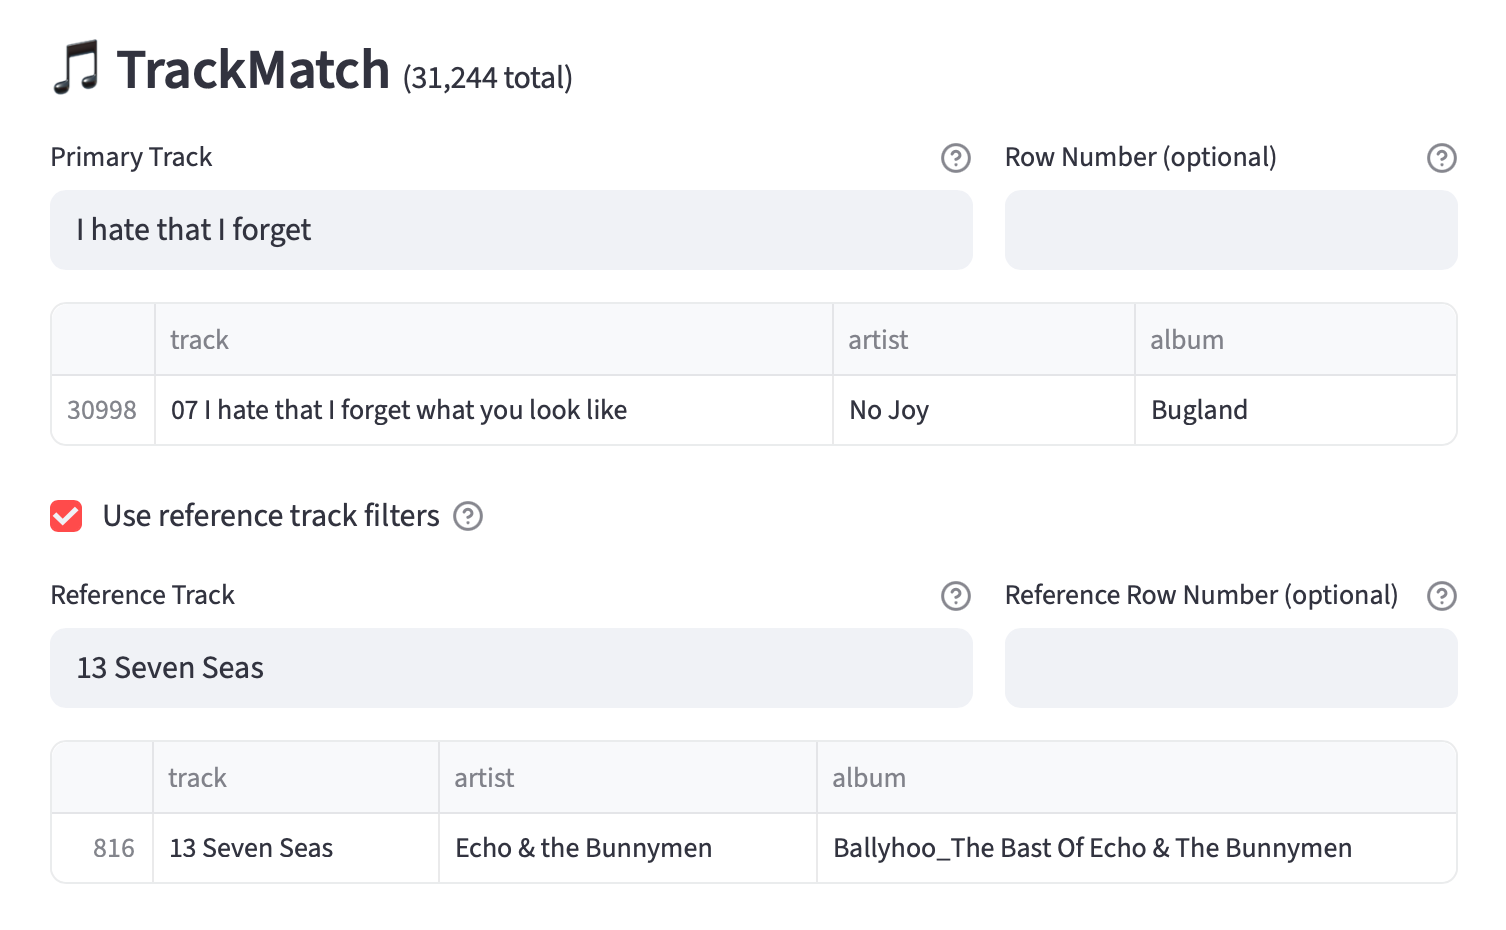The height and width of the screenshot is (930, 1506).
Task: Select the Reference Row Number input field
Action: [1230, 667]
